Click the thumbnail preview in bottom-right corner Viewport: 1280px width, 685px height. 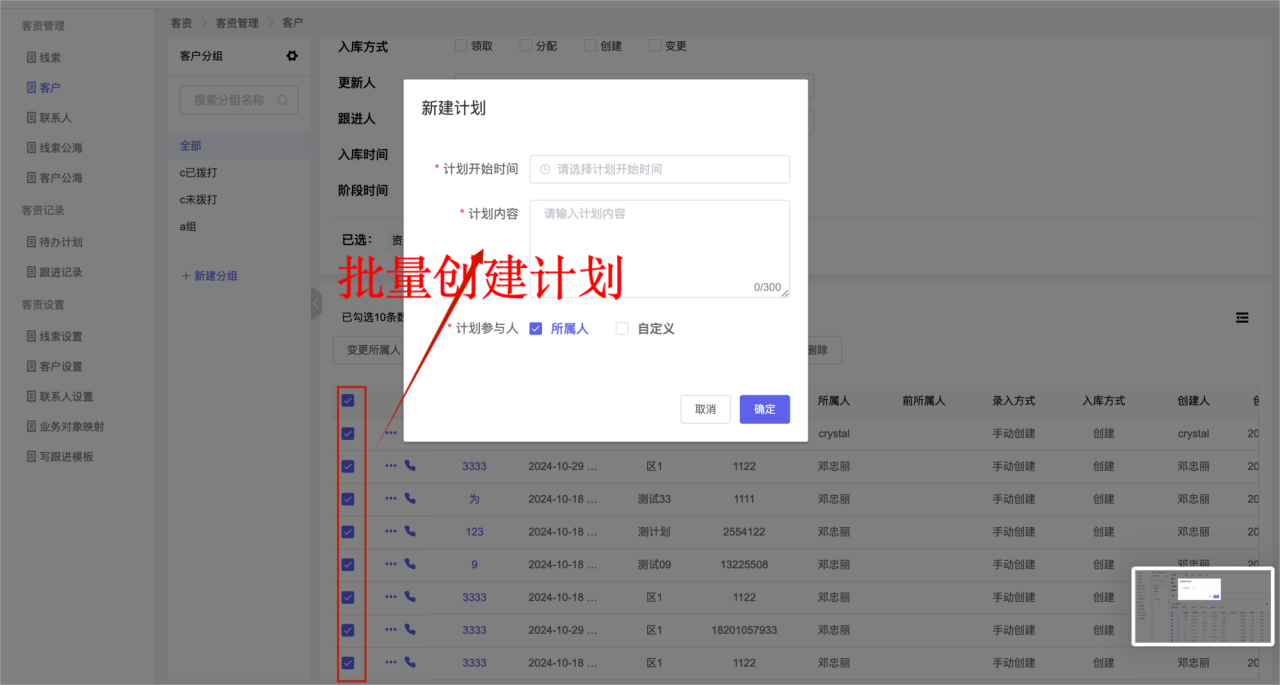(1203, 607)
